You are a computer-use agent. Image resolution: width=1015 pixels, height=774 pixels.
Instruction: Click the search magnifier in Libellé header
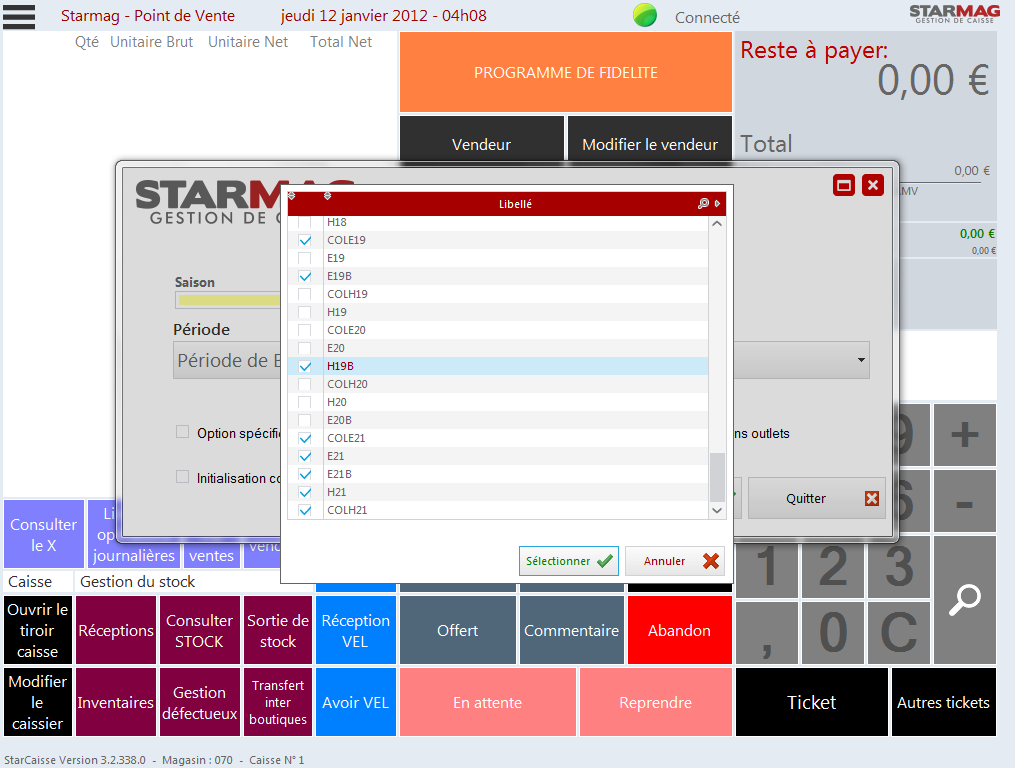pos(704,203)
